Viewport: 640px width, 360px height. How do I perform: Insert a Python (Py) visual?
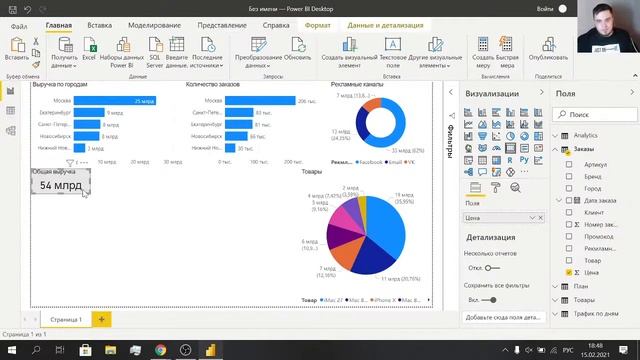(x=524, y=160)
